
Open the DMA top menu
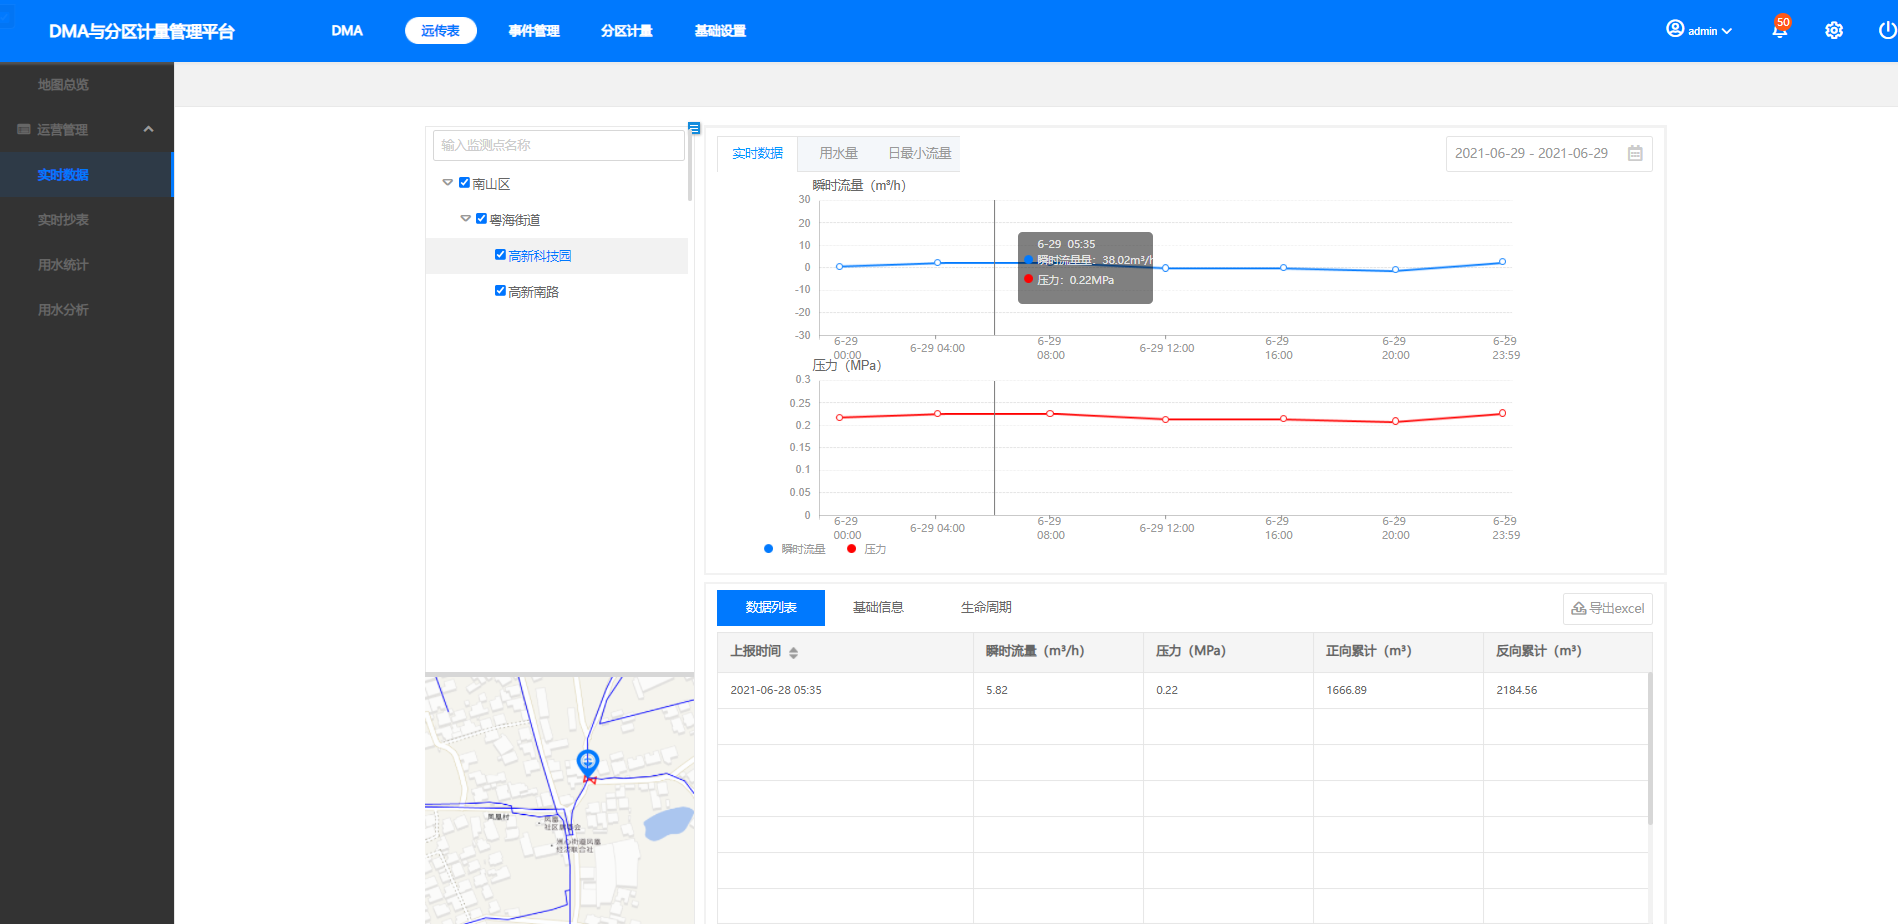point(347,31)
